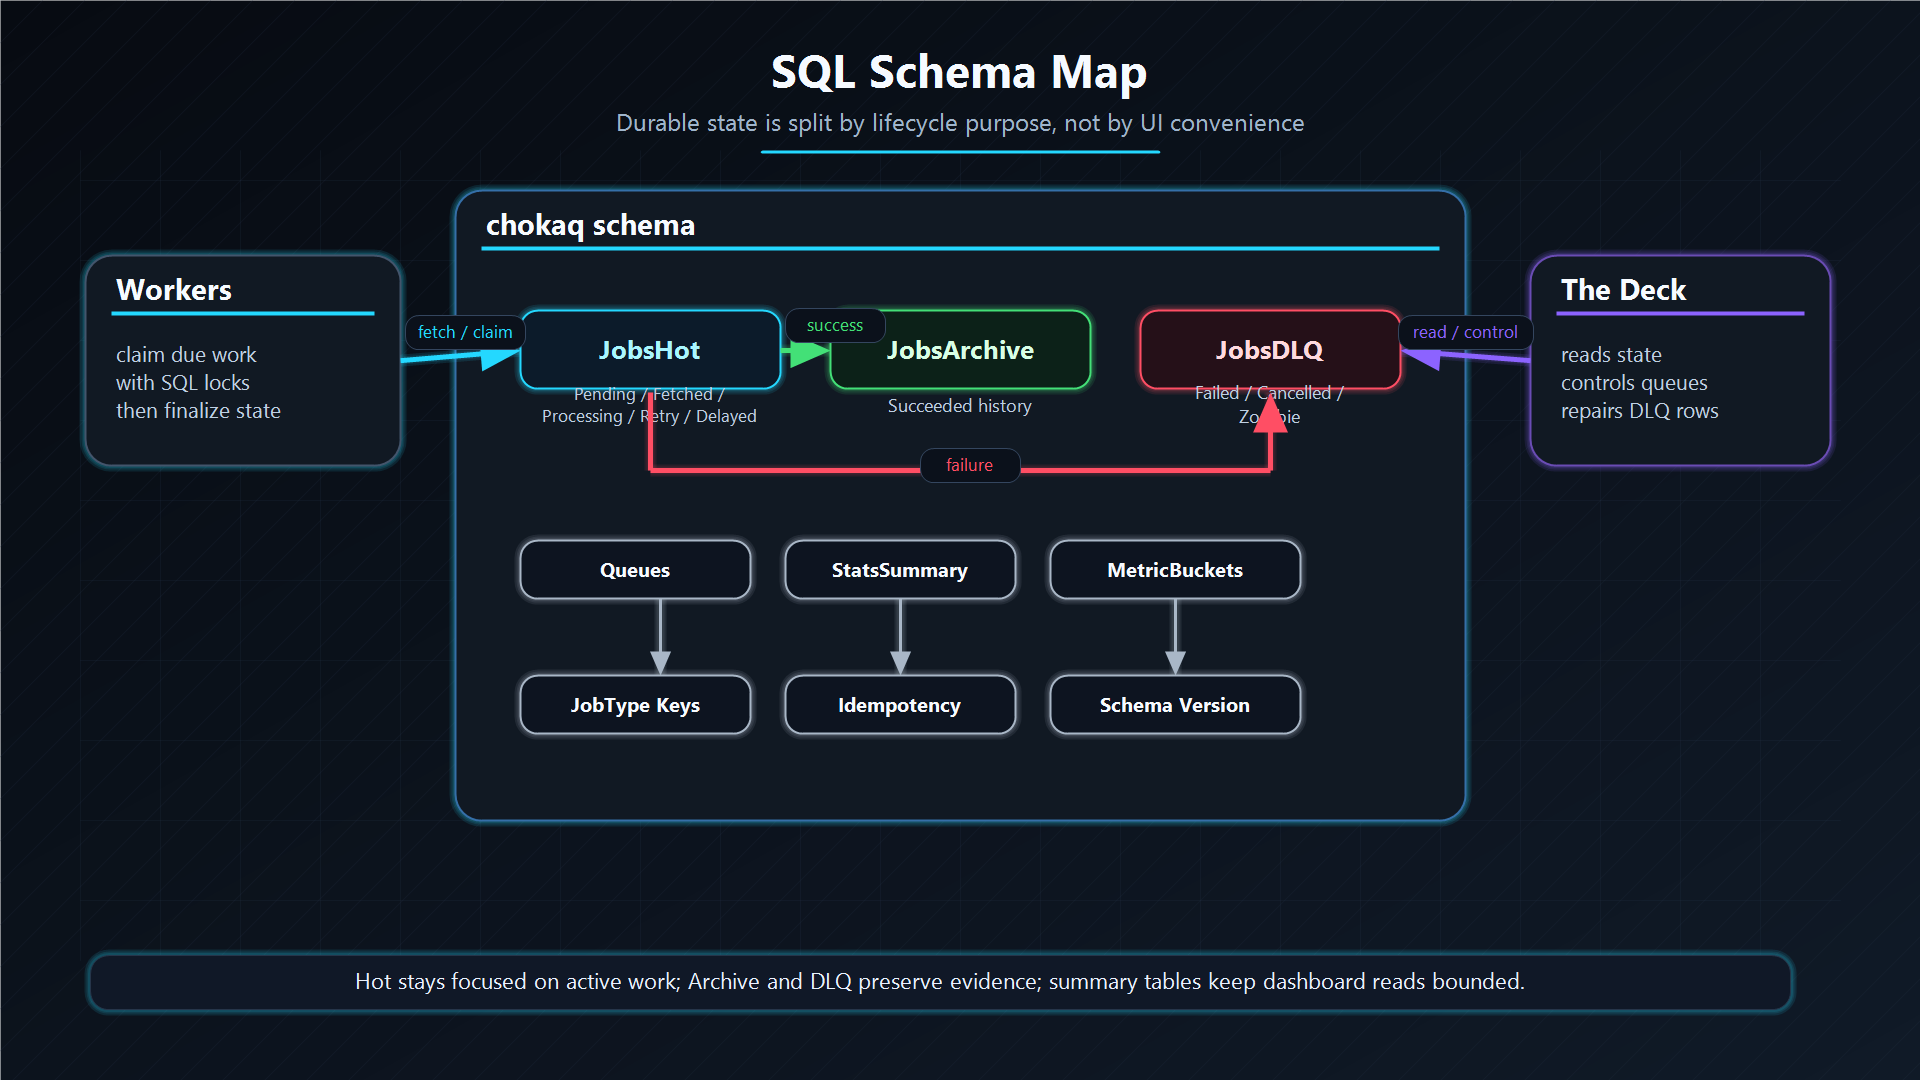This screenshot has width=1920, height=1080.
Task: Click 'claim due work' text in Workers
Action: [186, 355]
